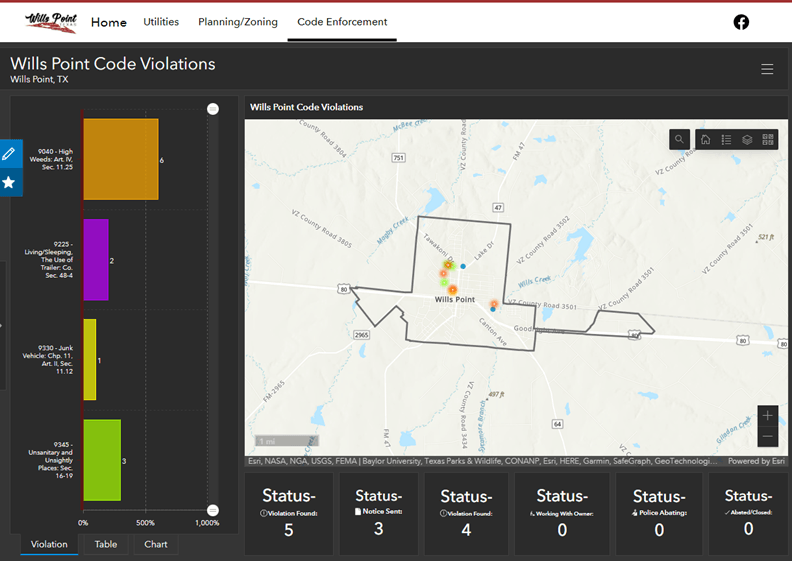Click the Powered by Esri link

(x=756, y=461)
